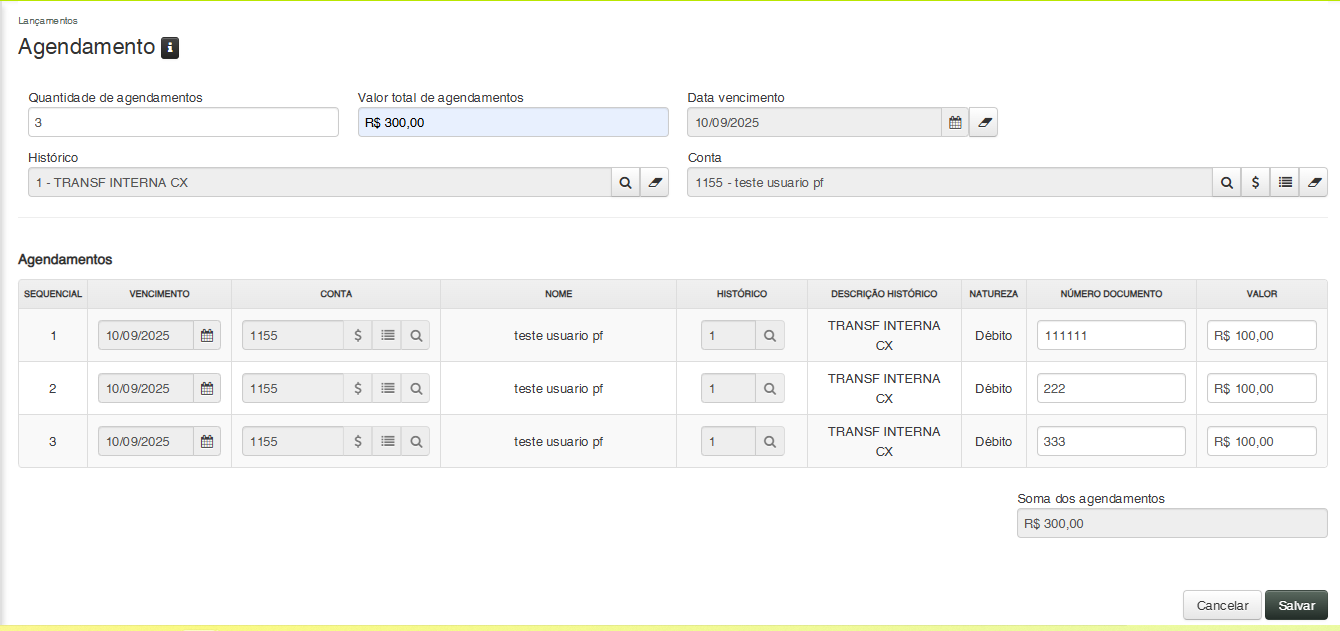Open calendar for row 2 vencimento date
The height and width of the screenshot is (631, 1340).
pyautogui.click(x=207, y=389)
